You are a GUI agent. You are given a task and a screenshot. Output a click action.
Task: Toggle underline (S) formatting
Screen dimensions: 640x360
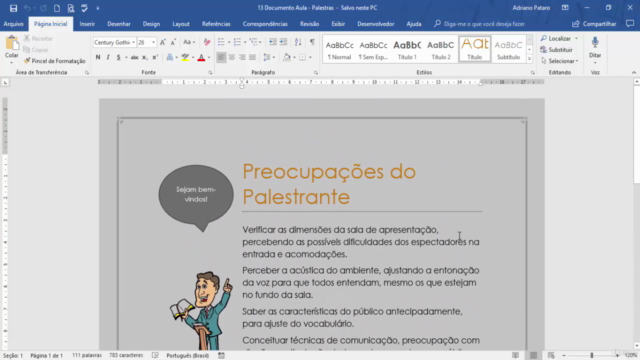pos(118,58)
